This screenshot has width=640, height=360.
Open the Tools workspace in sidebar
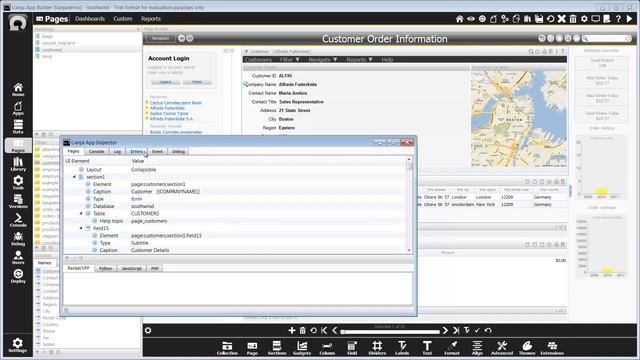click(18, 183)
